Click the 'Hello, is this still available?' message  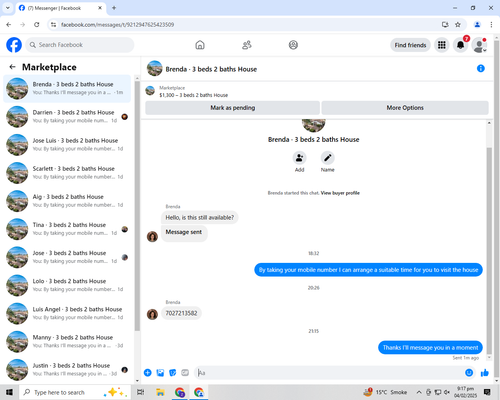coord(200,217)
